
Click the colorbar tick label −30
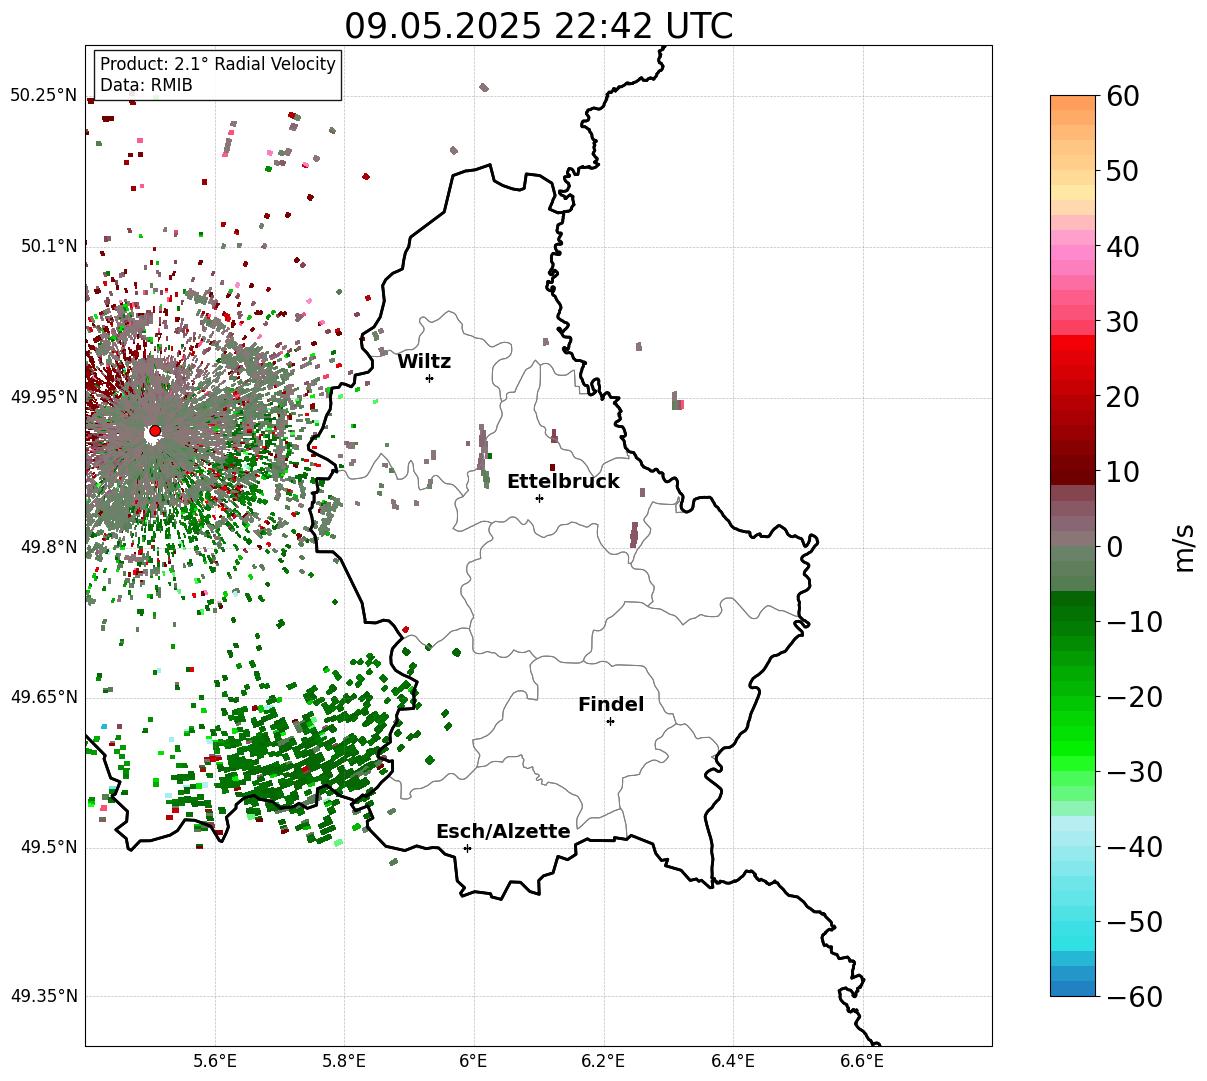coord(1134,772)
